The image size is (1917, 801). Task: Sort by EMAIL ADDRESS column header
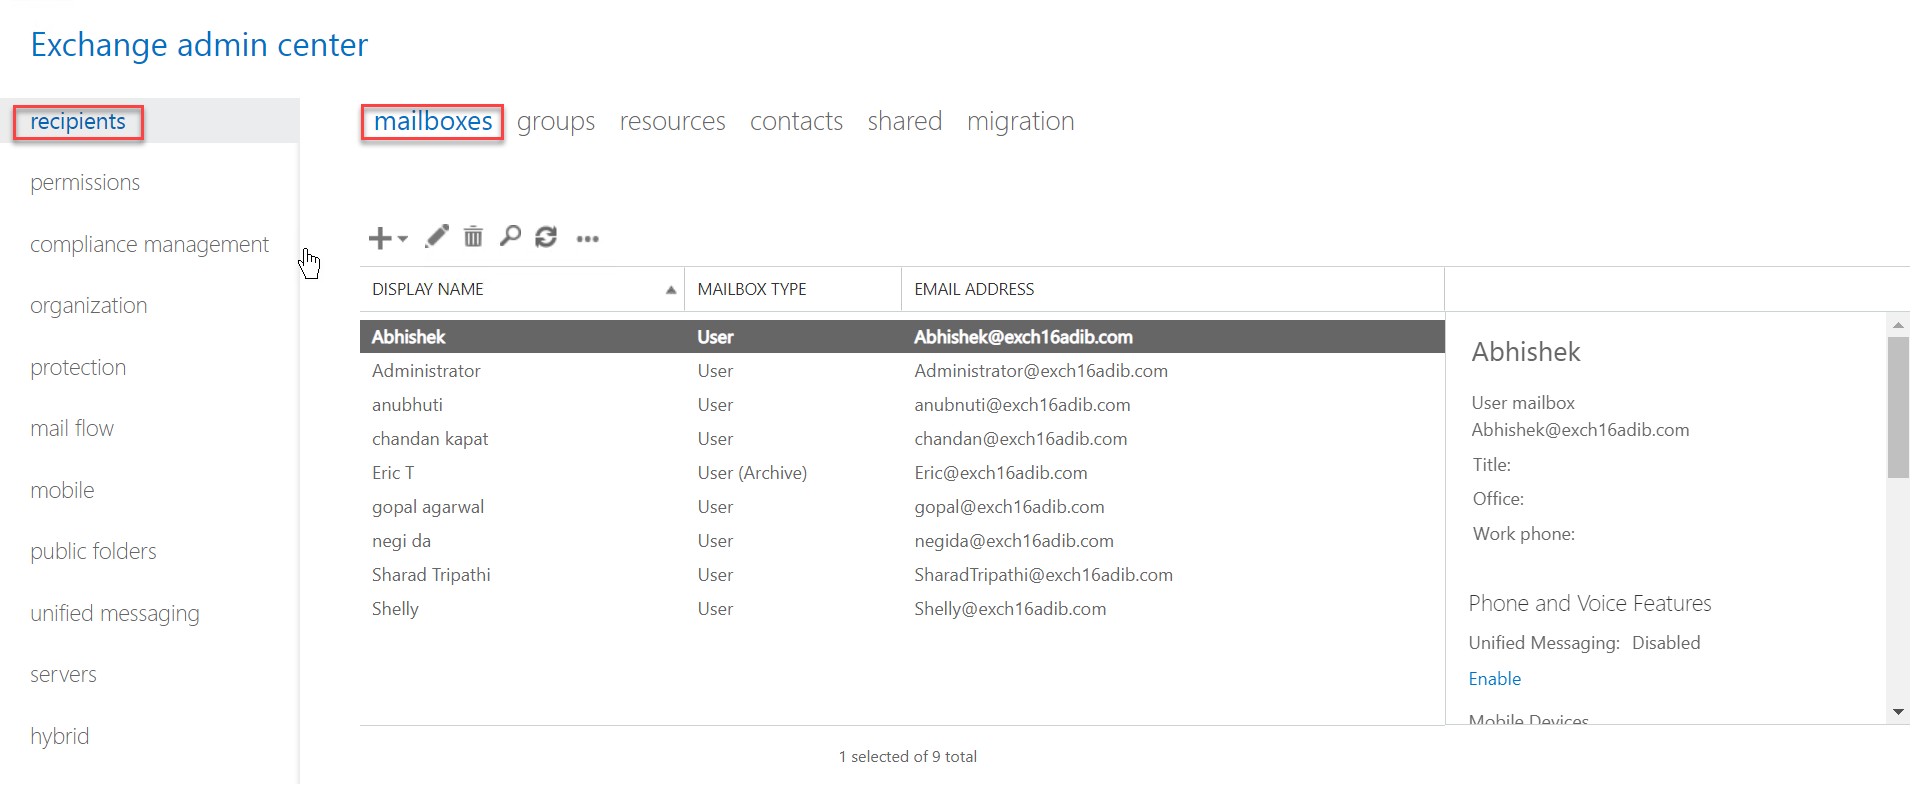click(x=1173, y=289)
